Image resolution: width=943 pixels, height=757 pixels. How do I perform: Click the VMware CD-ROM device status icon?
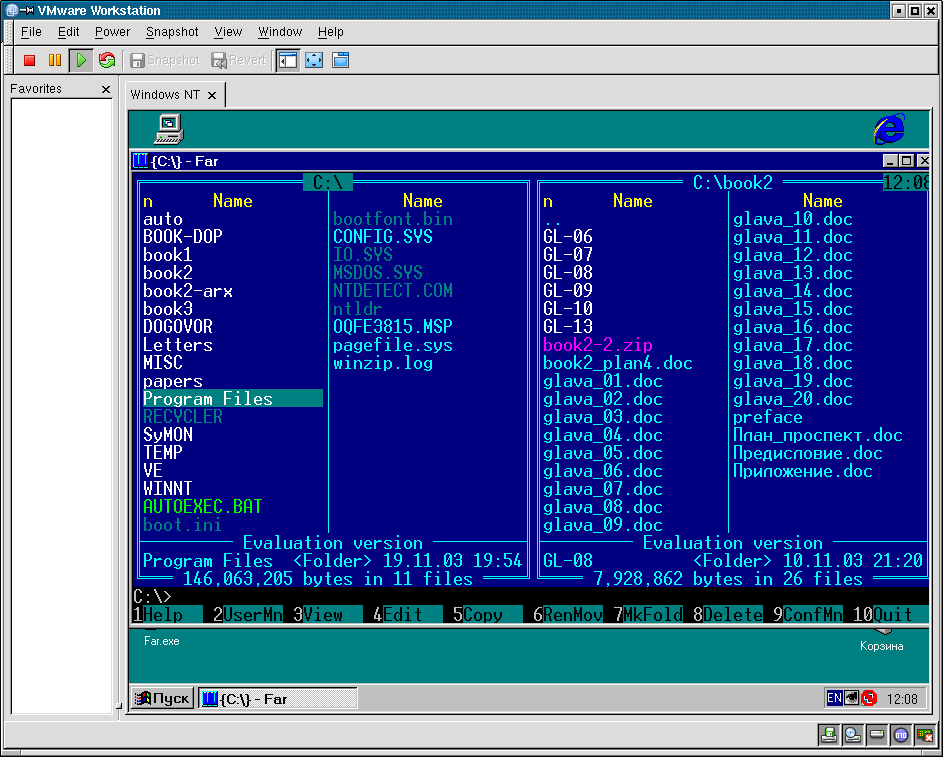point(853,735)
